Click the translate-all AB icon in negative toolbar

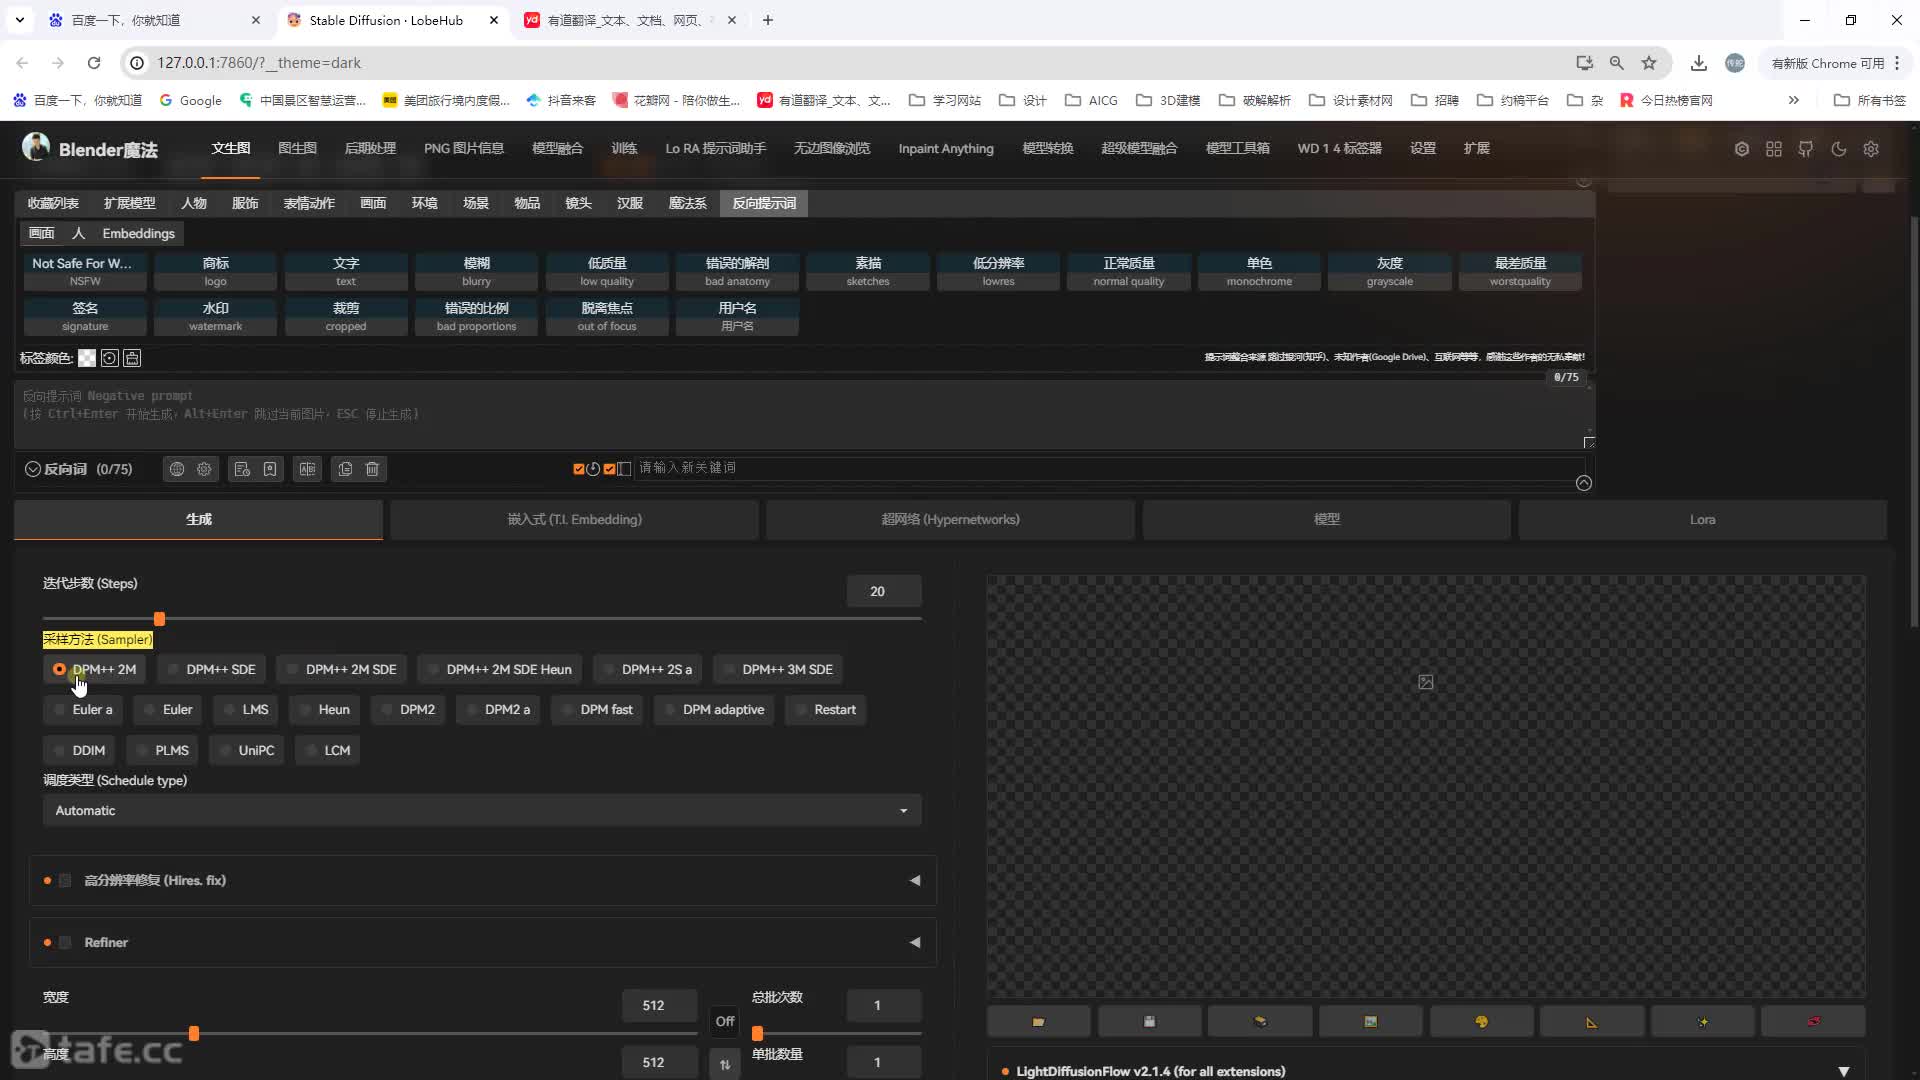pyautogui.click(x=307, y=469)
